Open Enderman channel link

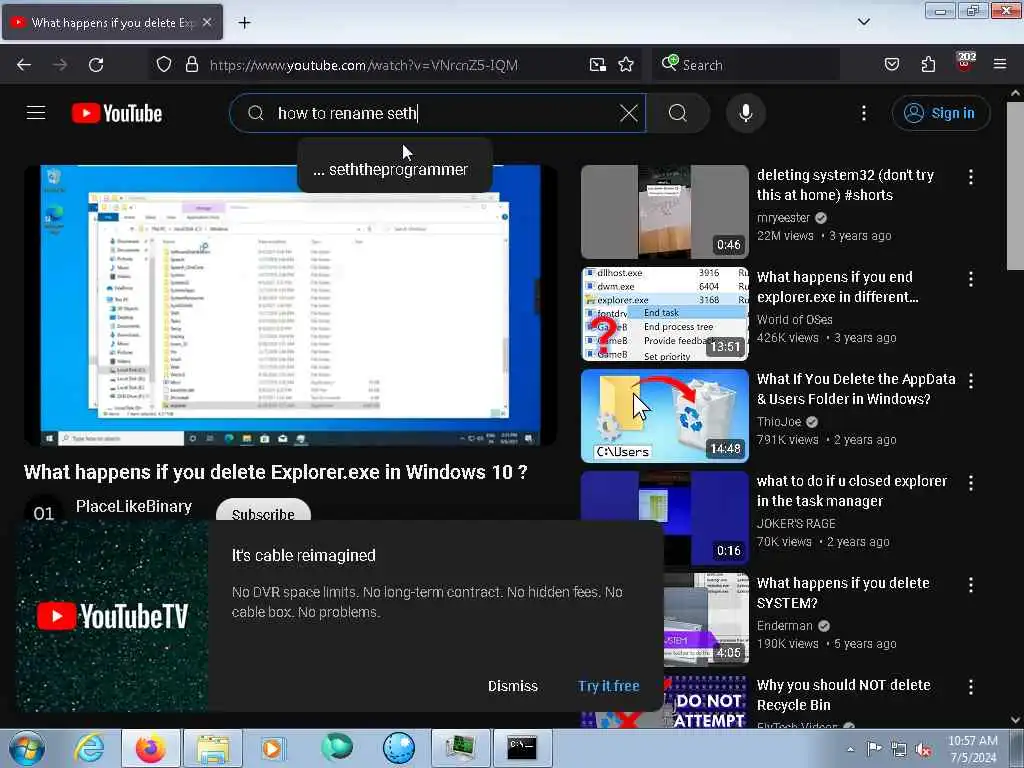point(784,625)
